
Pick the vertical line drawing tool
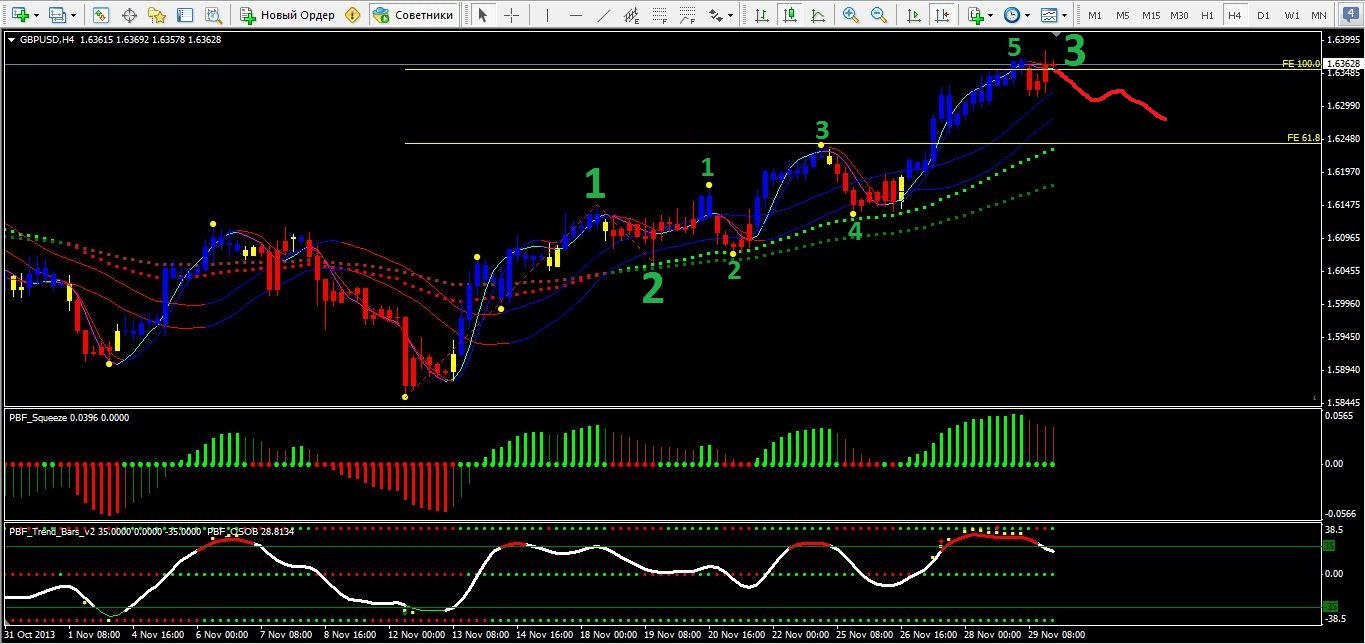pos(546,15)
